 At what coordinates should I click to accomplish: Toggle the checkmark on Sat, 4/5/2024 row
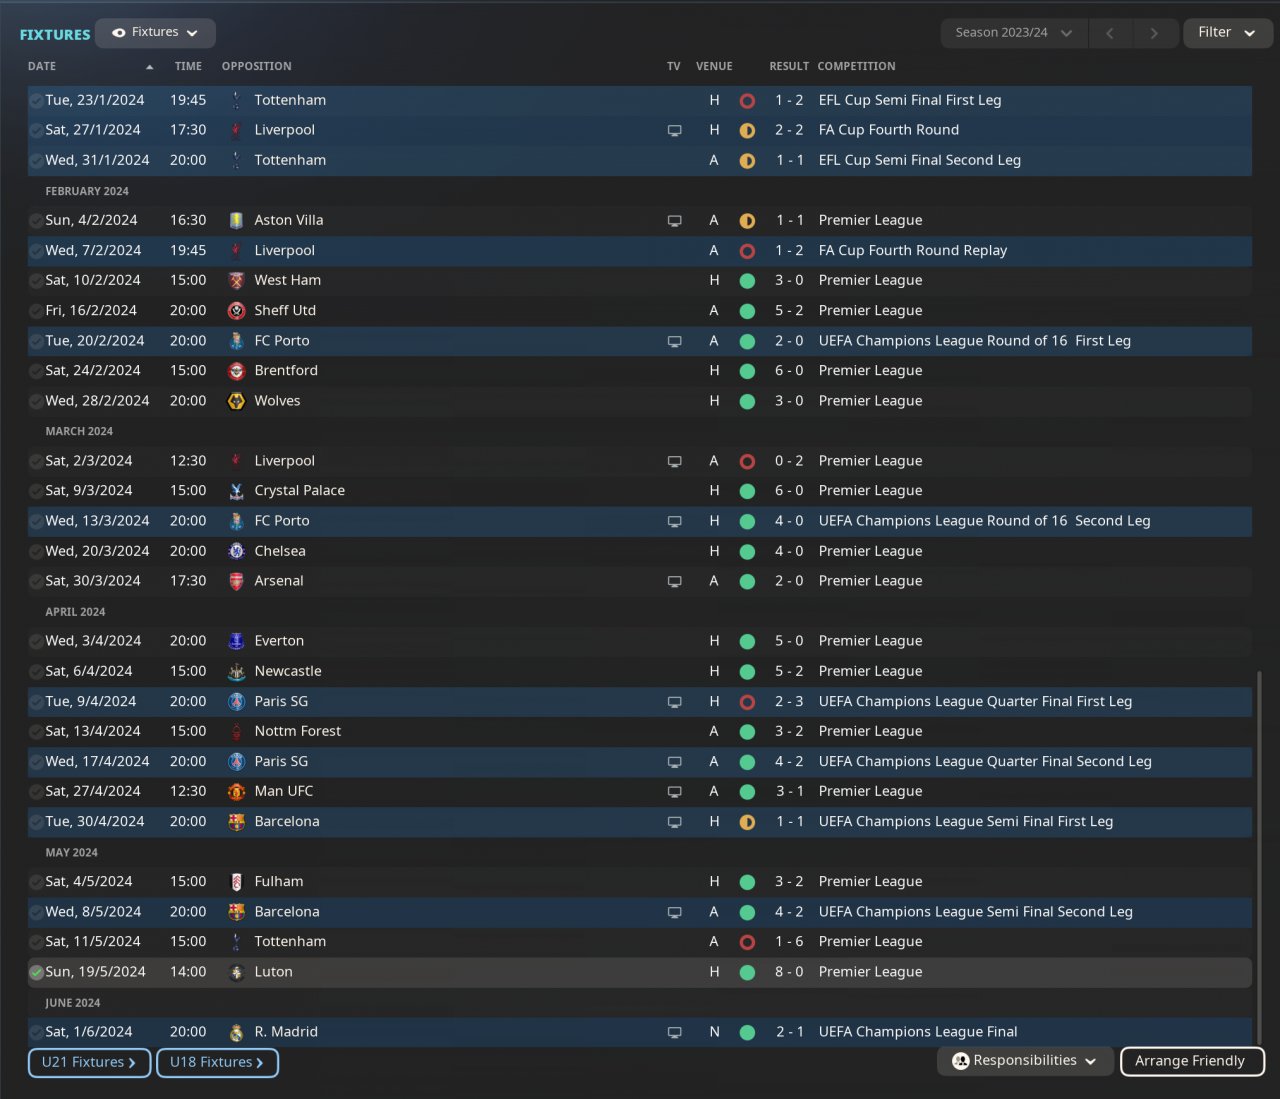(36, 882)
